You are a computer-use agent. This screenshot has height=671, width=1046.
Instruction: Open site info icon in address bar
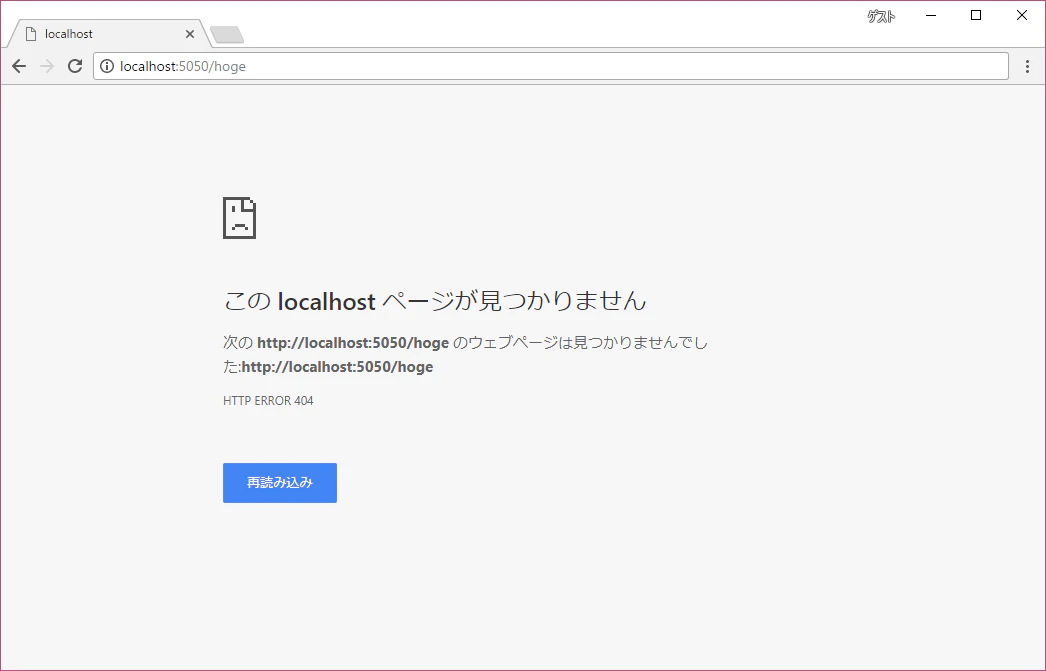(x=107, y=66)
